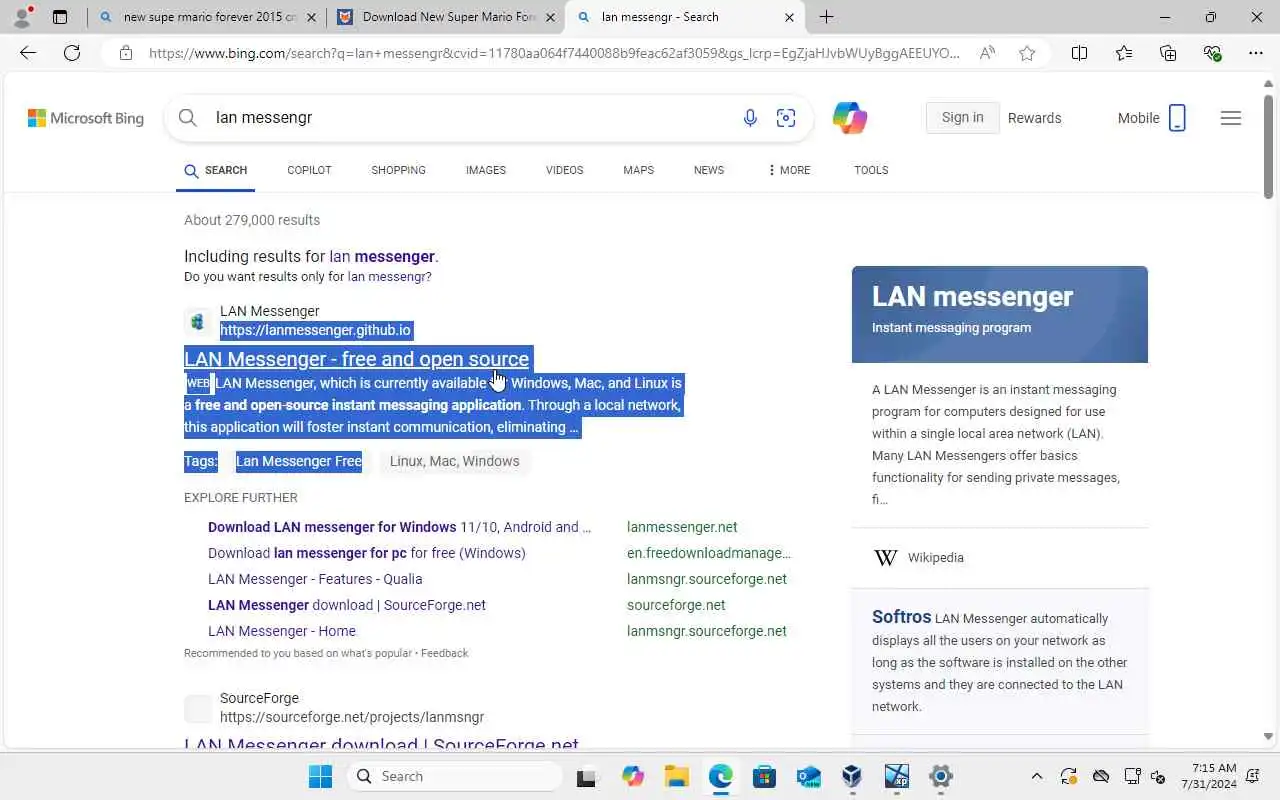Screen dimensions: 1280x800
Task: Open Favorites list icon
Action: point(1124,53)
